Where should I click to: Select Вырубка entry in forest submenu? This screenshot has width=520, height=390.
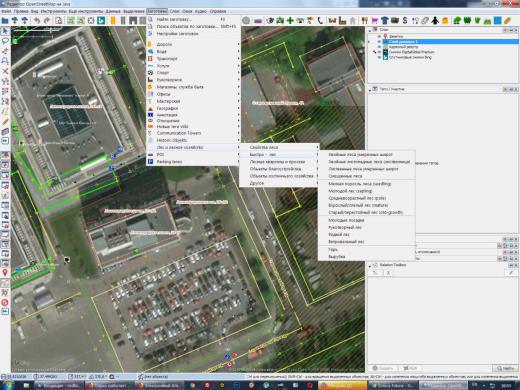[337, 257]
